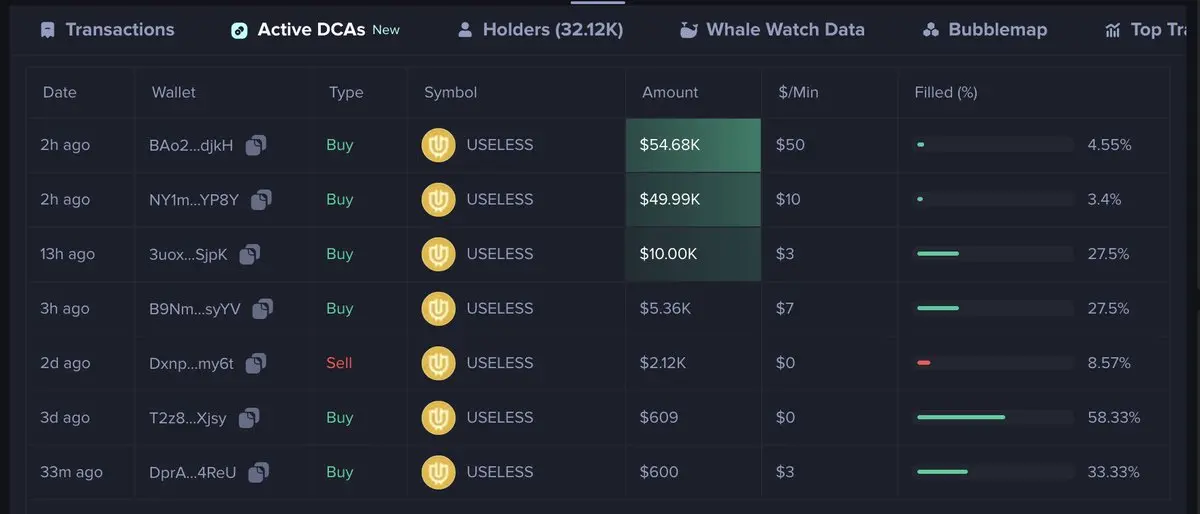Copy wallet address BAo2...djkH

coord(256,145)
